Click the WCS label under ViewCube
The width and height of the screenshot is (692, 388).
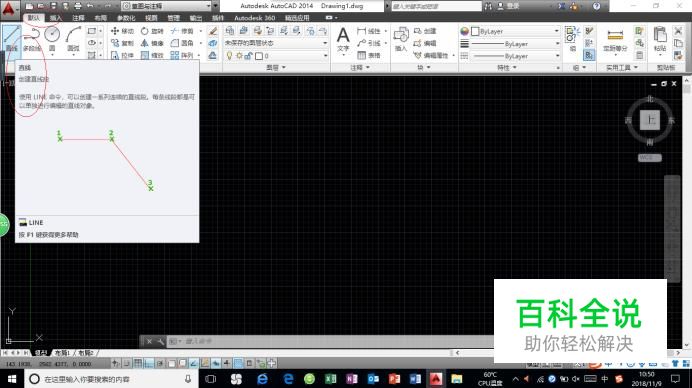pyautogui.click(x=650, y=158)
